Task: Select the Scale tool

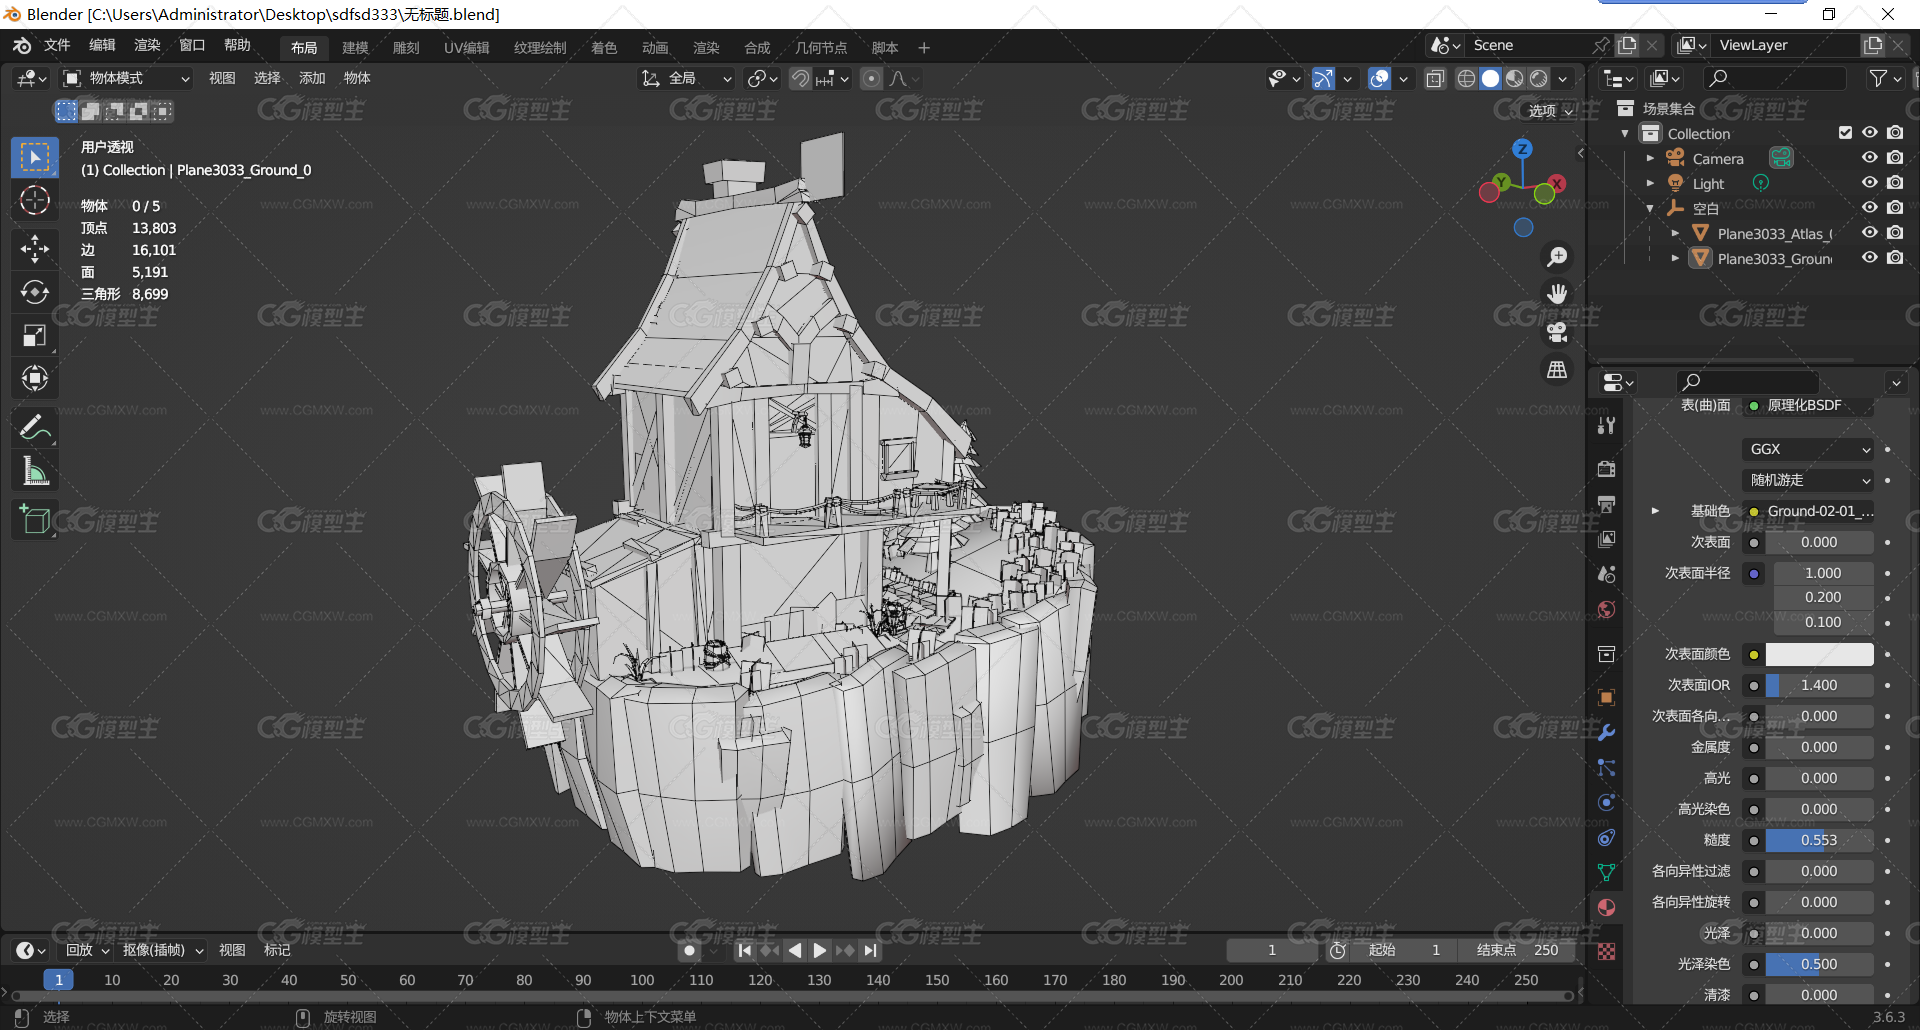Action: pyautogui.click(x=35, y=335)
